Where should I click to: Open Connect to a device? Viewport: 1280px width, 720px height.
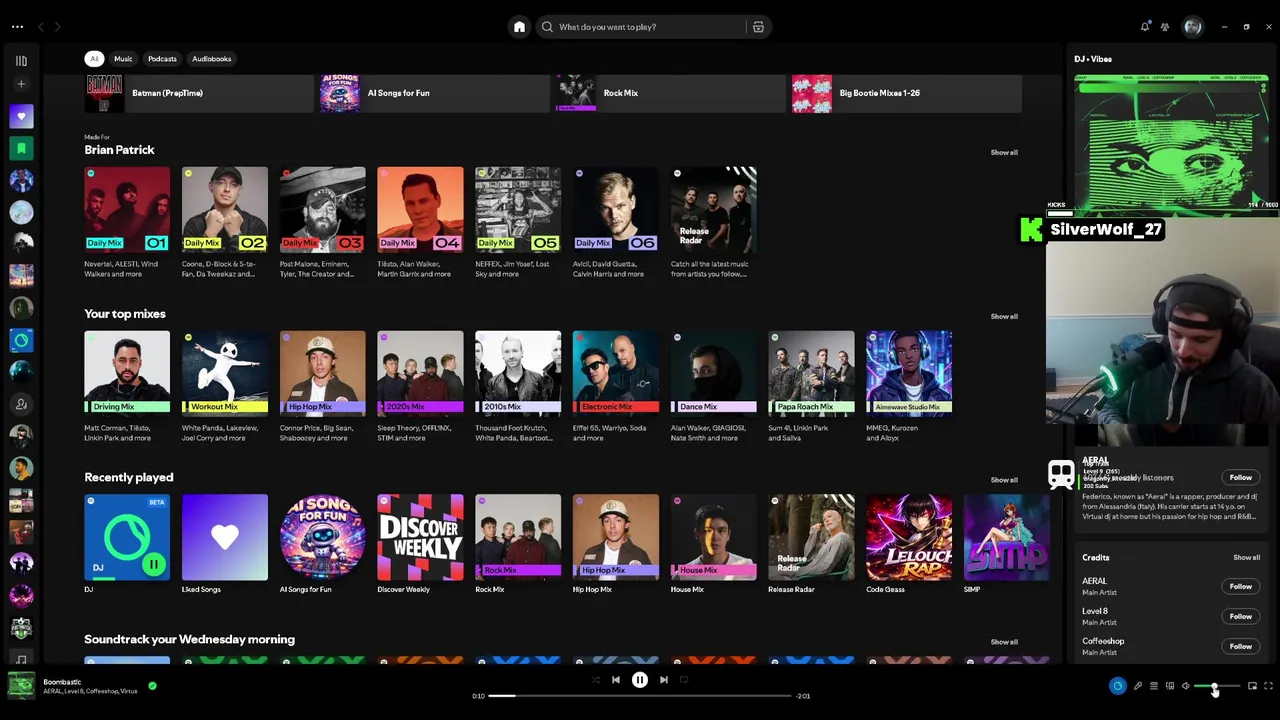(1169, 686)
